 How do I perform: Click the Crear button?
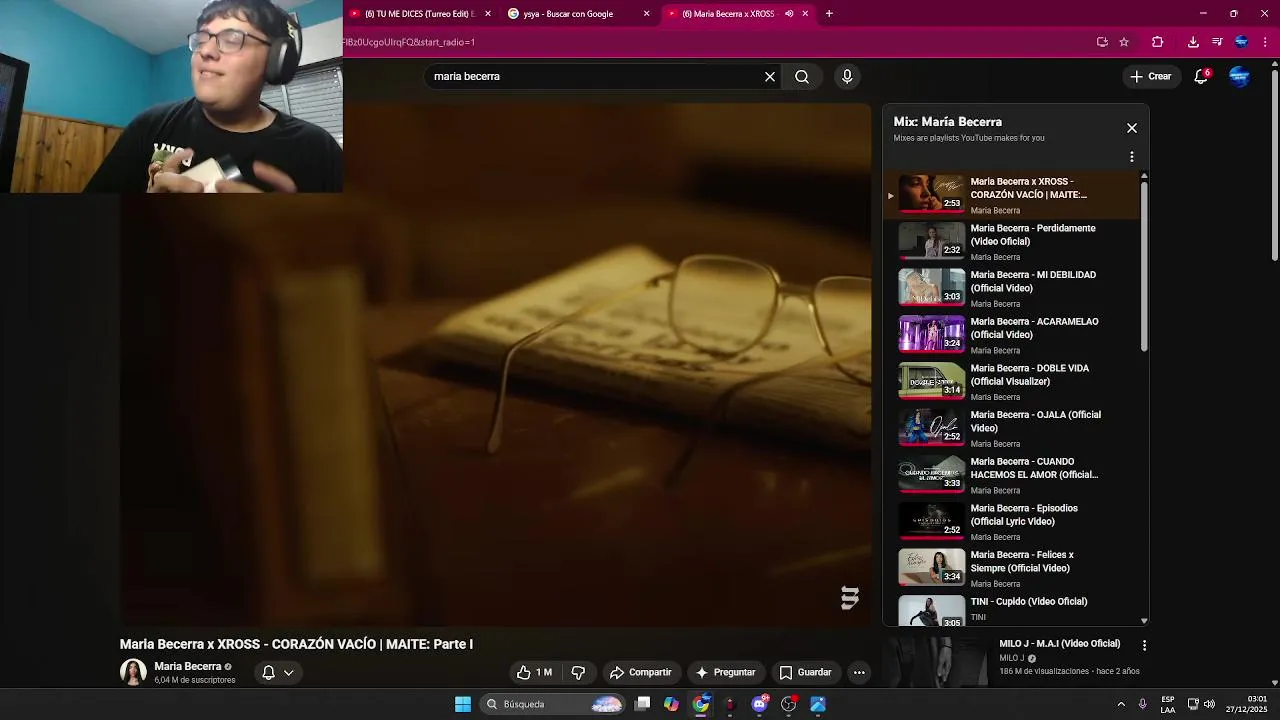coord(1150,76)
